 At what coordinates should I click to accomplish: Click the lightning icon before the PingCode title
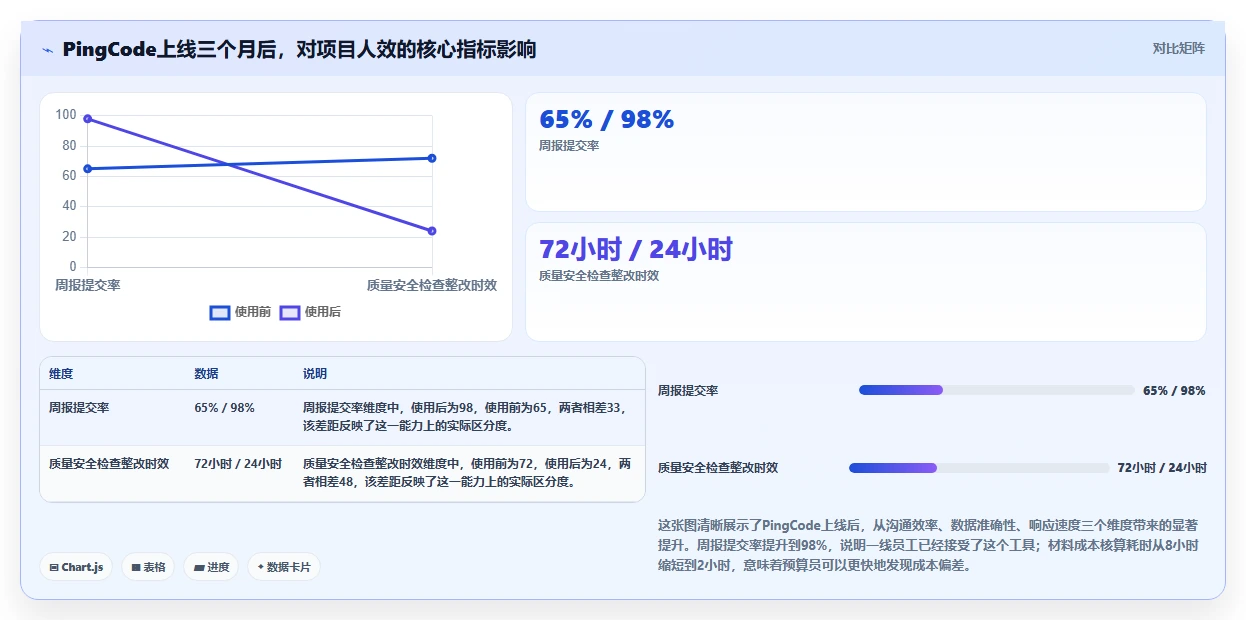(x=48, y=50)
